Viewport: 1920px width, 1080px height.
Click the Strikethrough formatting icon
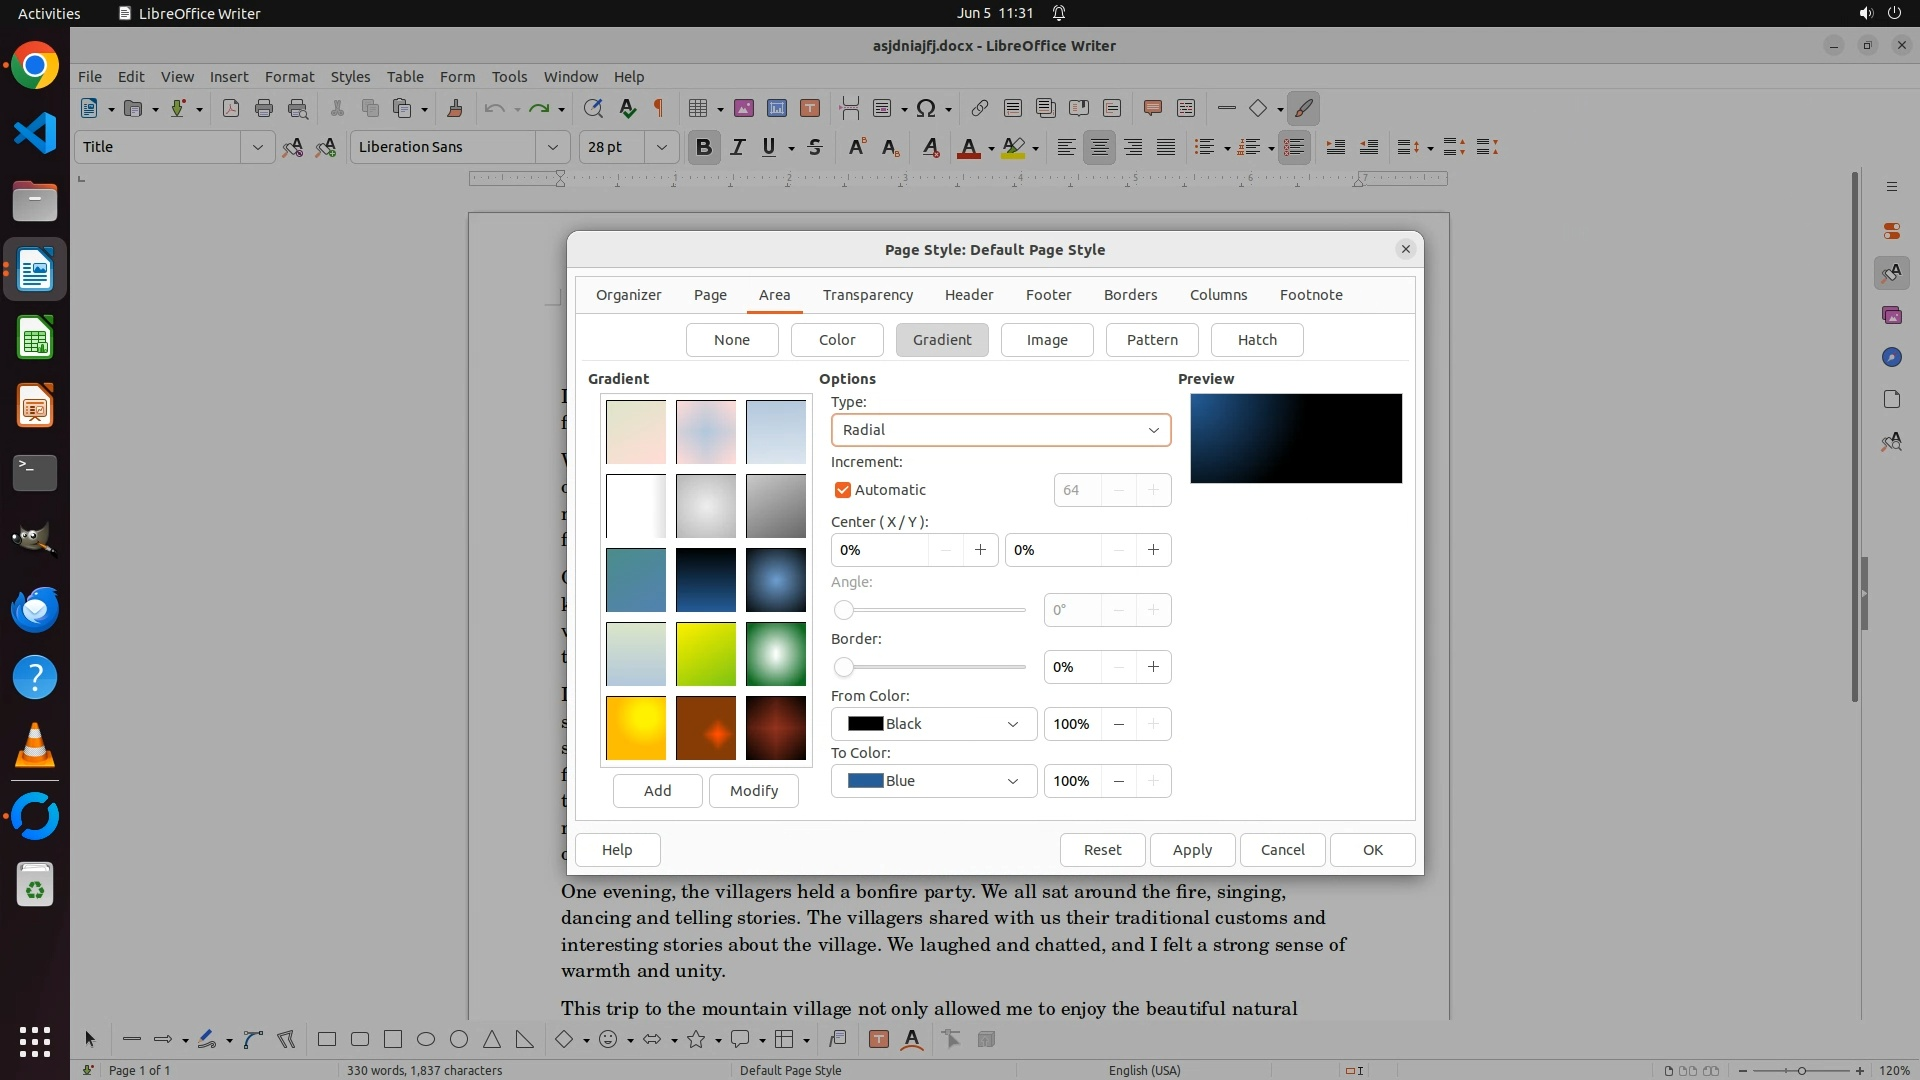[x=815, y=147]
